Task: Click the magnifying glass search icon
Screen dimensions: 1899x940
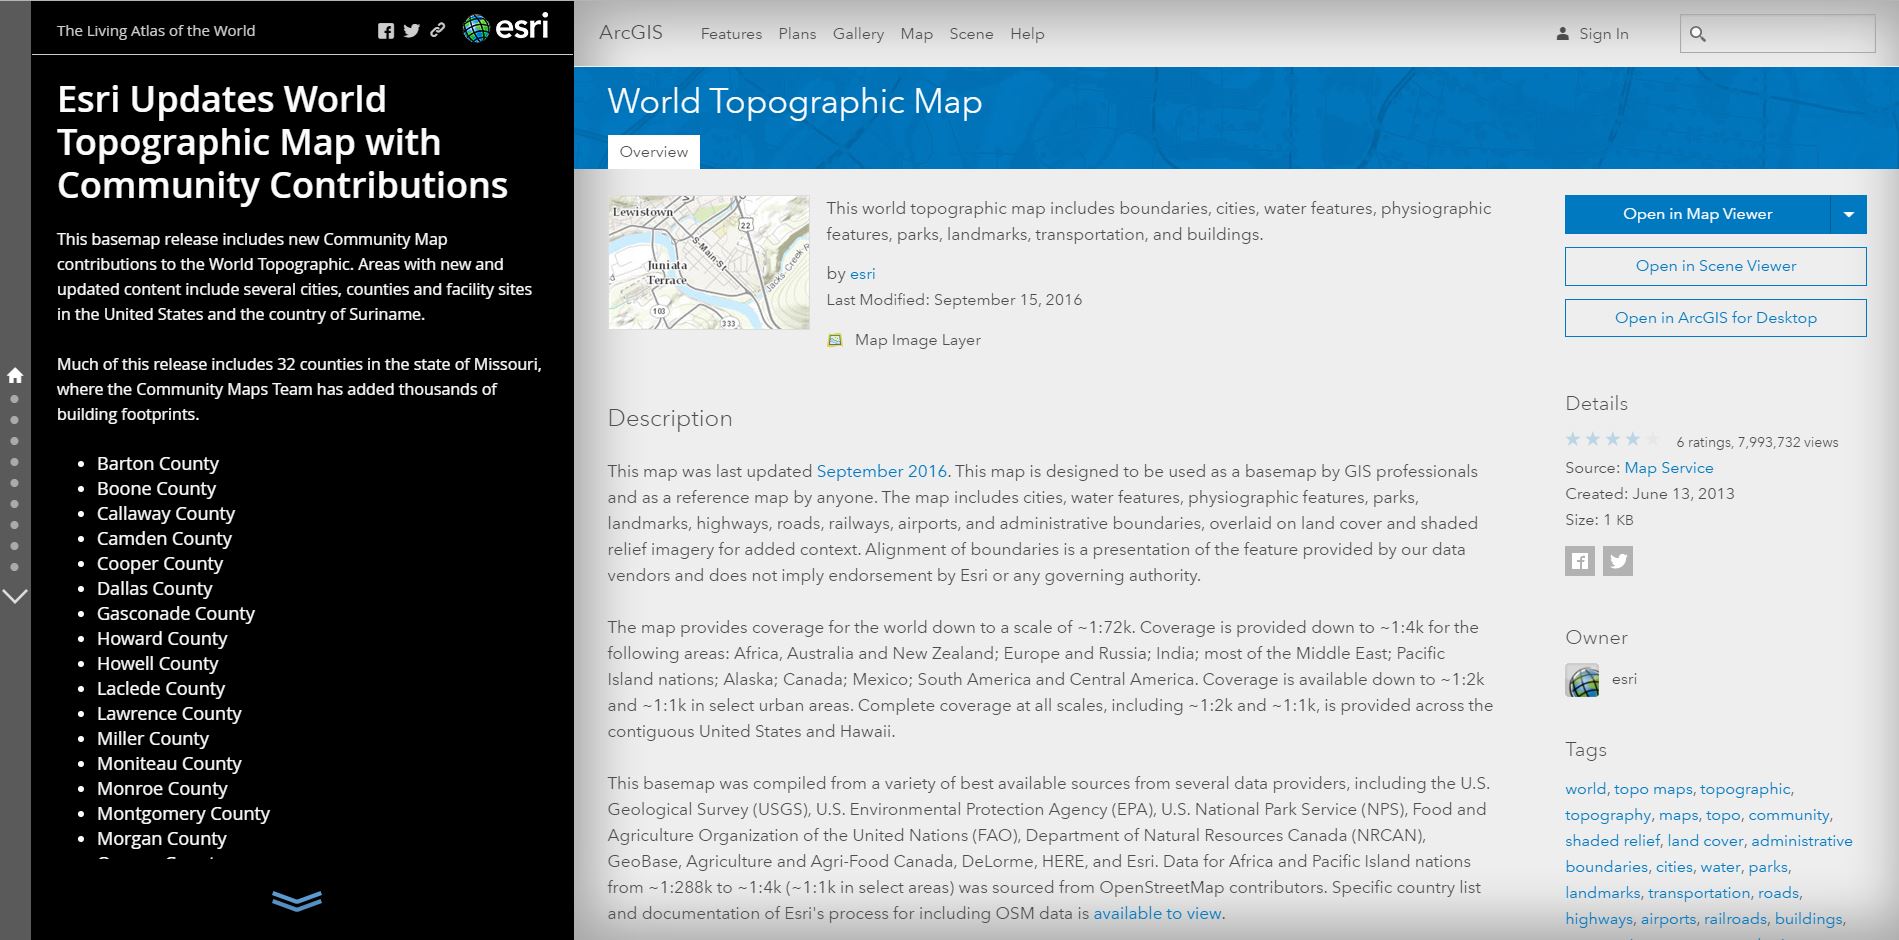Action: [x=1697, y=34]
